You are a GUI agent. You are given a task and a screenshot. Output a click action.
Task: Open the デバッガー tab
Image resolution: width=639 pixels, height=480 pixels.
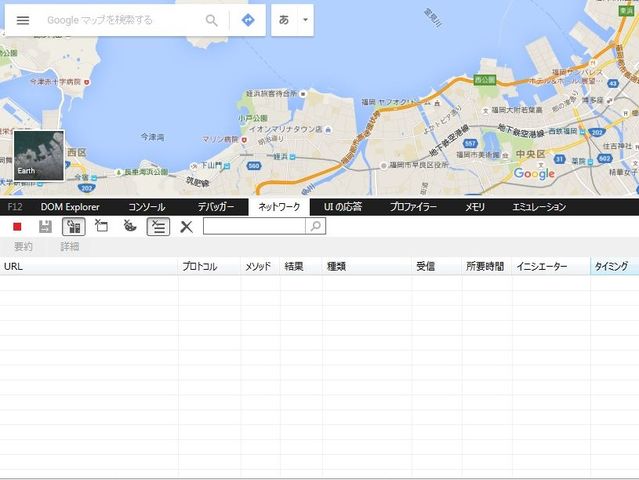point(216,207)
